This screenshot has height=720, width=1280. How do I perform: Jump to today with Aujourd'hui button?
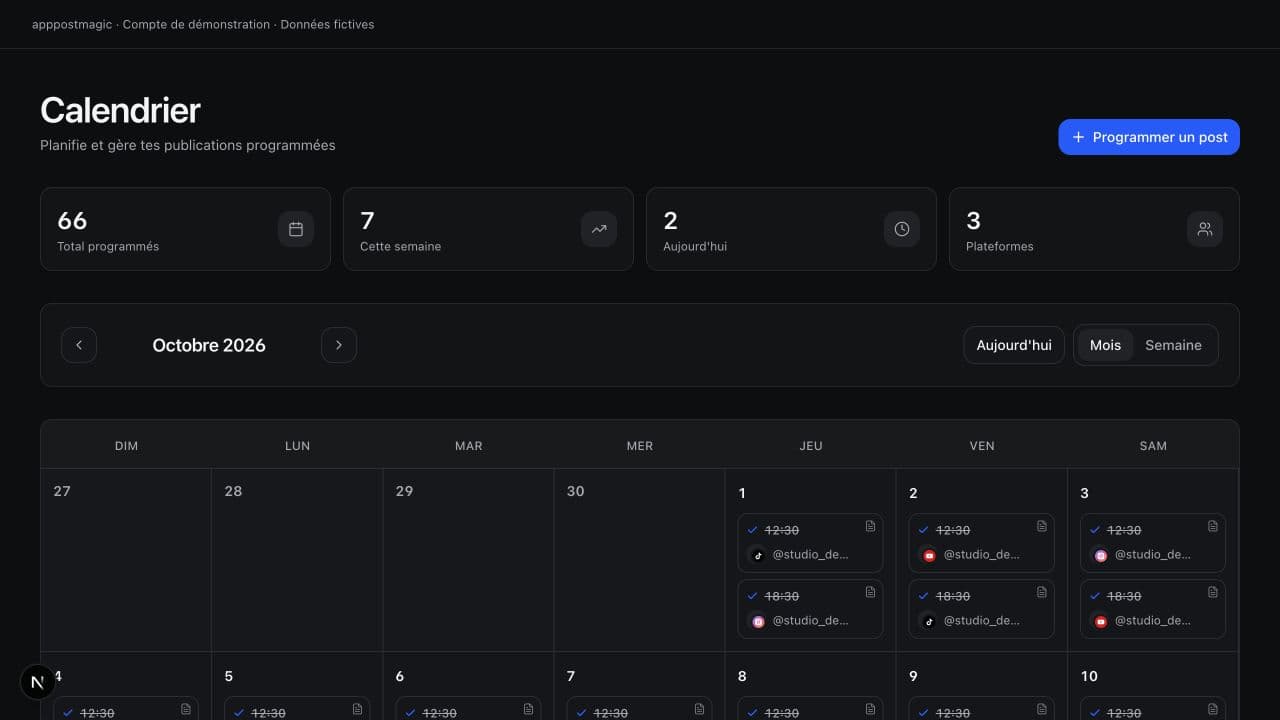click(1014, 345)
